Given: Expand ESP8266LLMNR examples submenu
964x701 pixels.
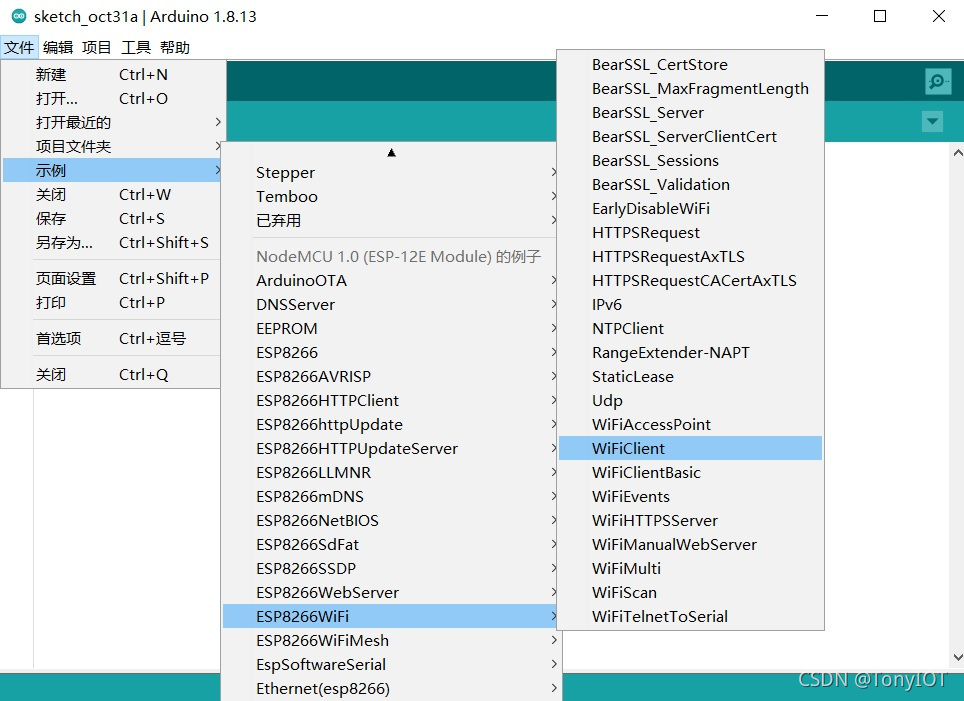Looking at the screenshot, I should [x=390, y=472].
